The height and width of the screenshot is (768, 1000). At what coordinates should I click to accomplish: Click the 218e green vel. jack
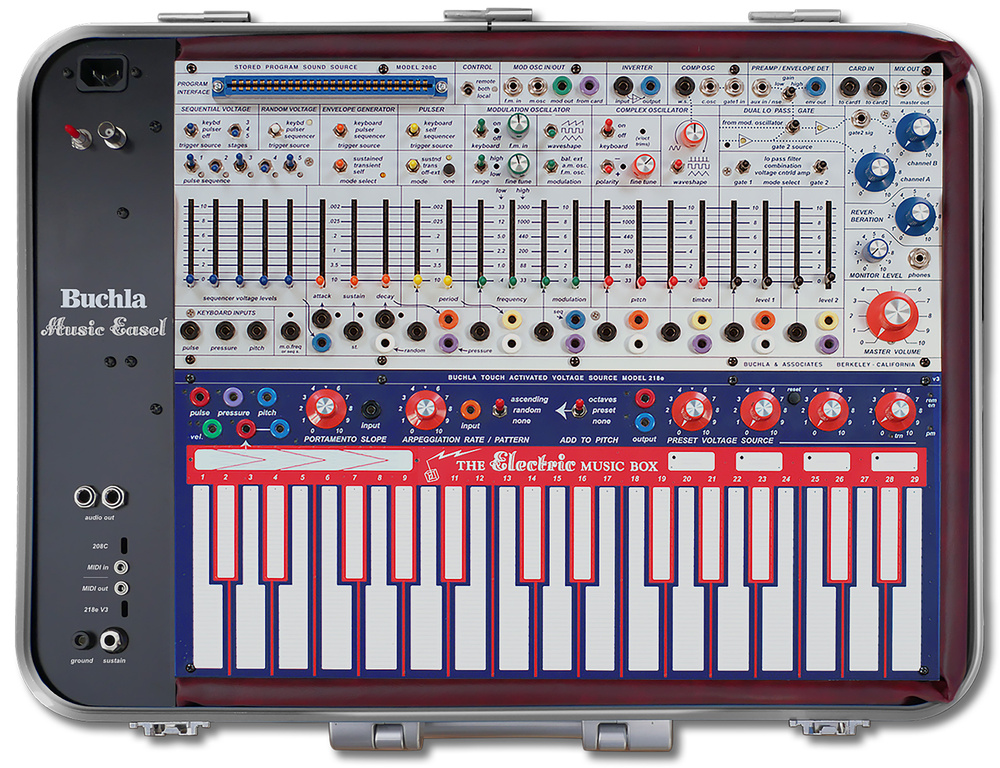(x=212, y=428)
